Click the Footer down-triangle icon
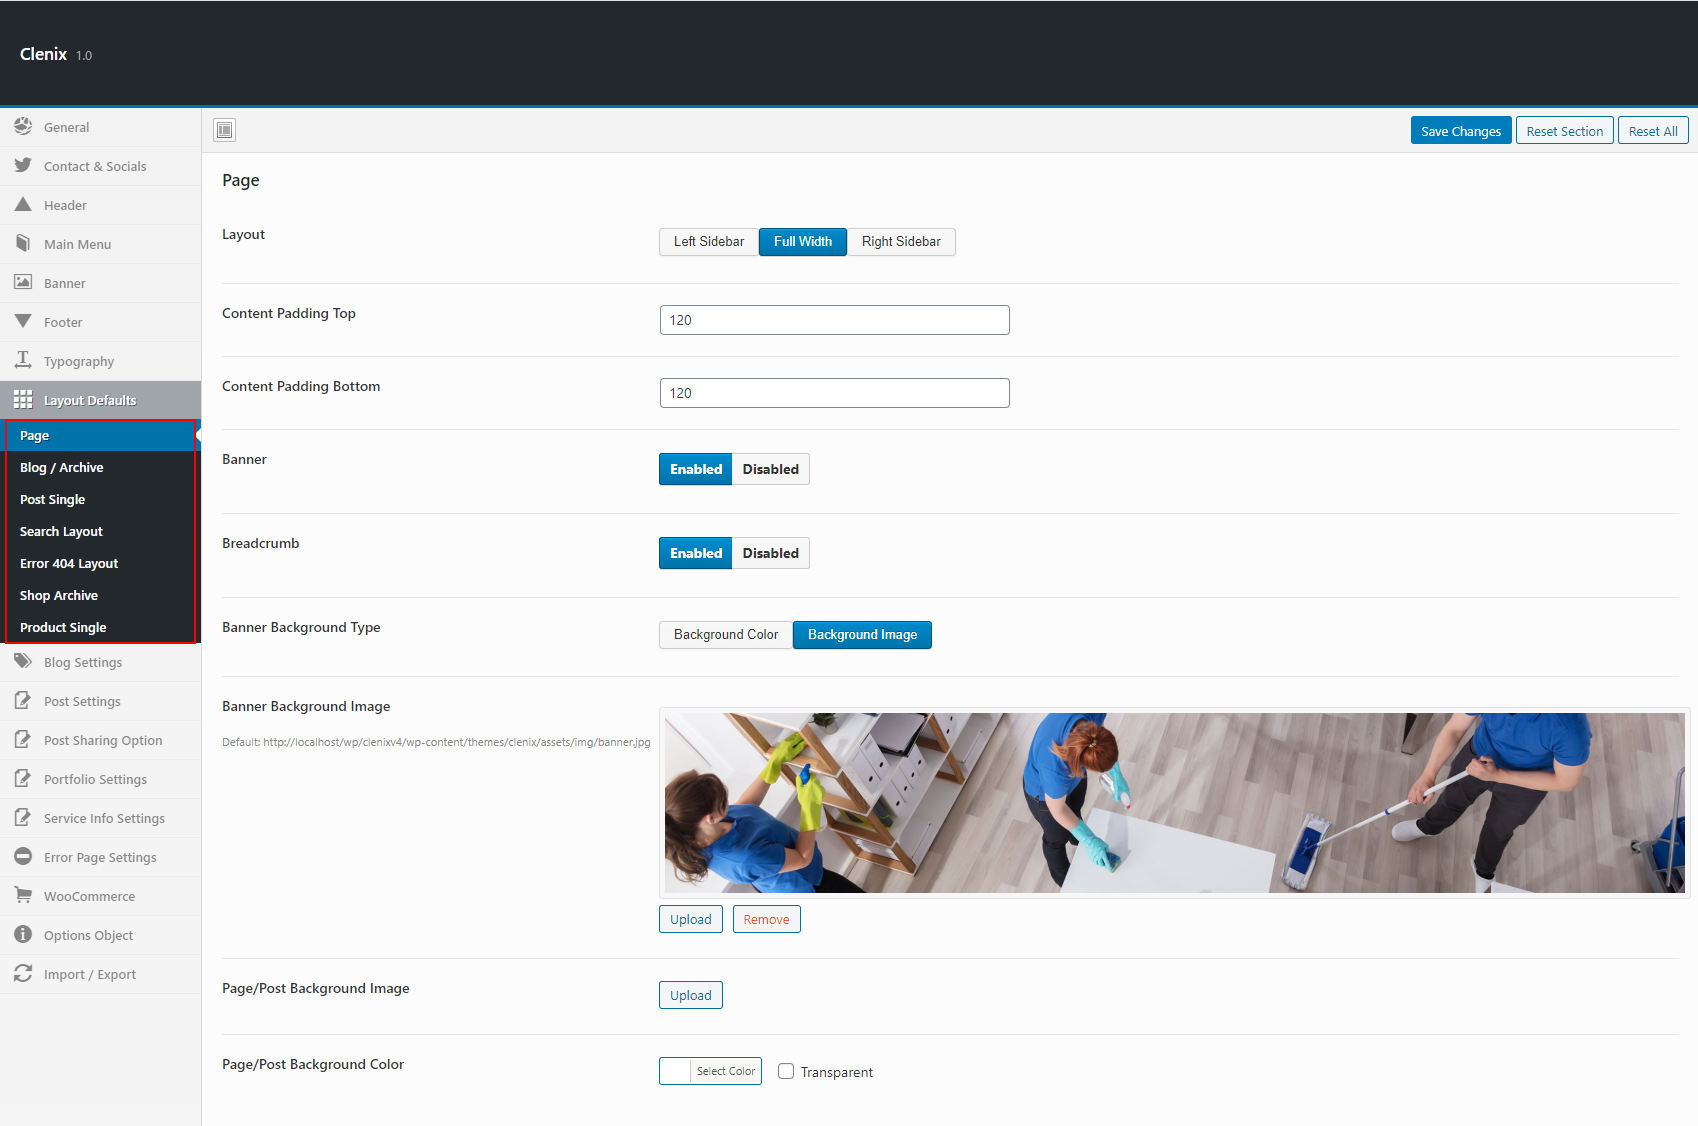The image size is (1698, 1126). 23,321
